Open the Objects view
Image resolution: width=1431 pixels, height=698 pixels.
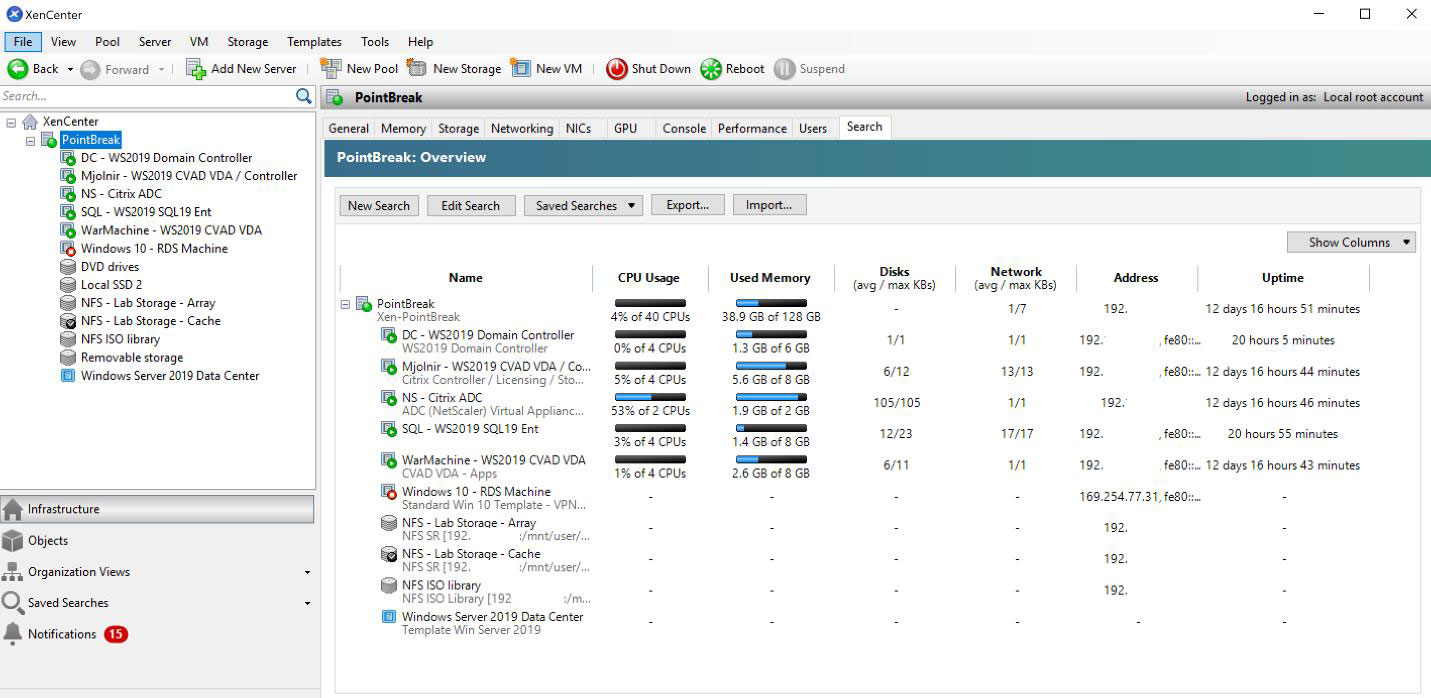[157, 541]
